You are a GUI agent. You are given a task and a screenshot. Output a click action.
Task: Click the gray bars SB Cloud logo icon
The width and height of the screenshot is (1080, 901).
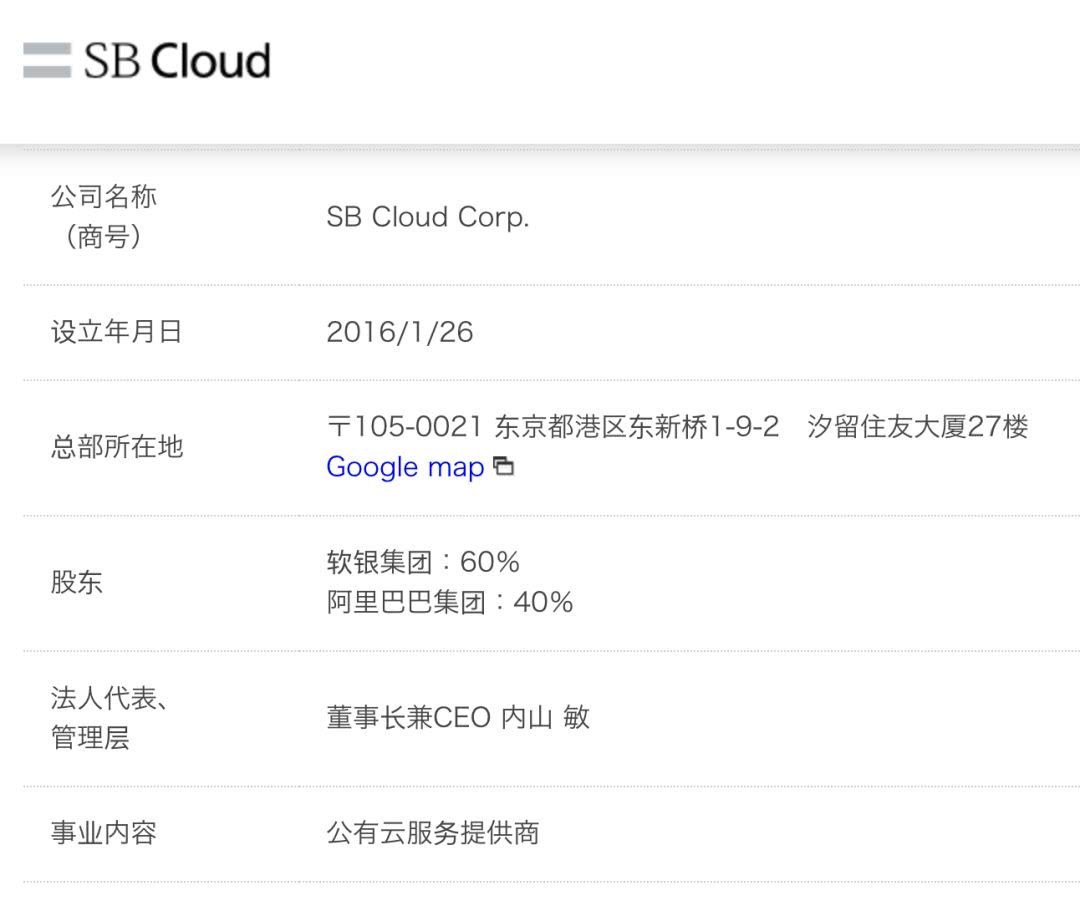[x=47, y=60]
